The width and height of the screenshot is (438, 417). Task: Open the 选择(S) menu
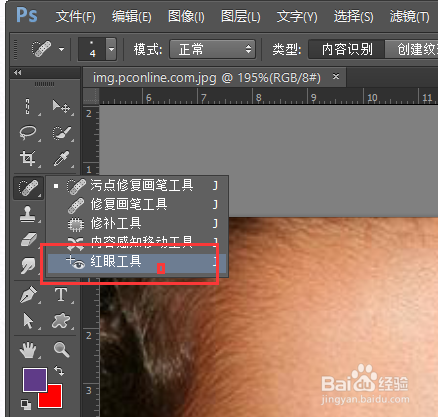[354, 16]
